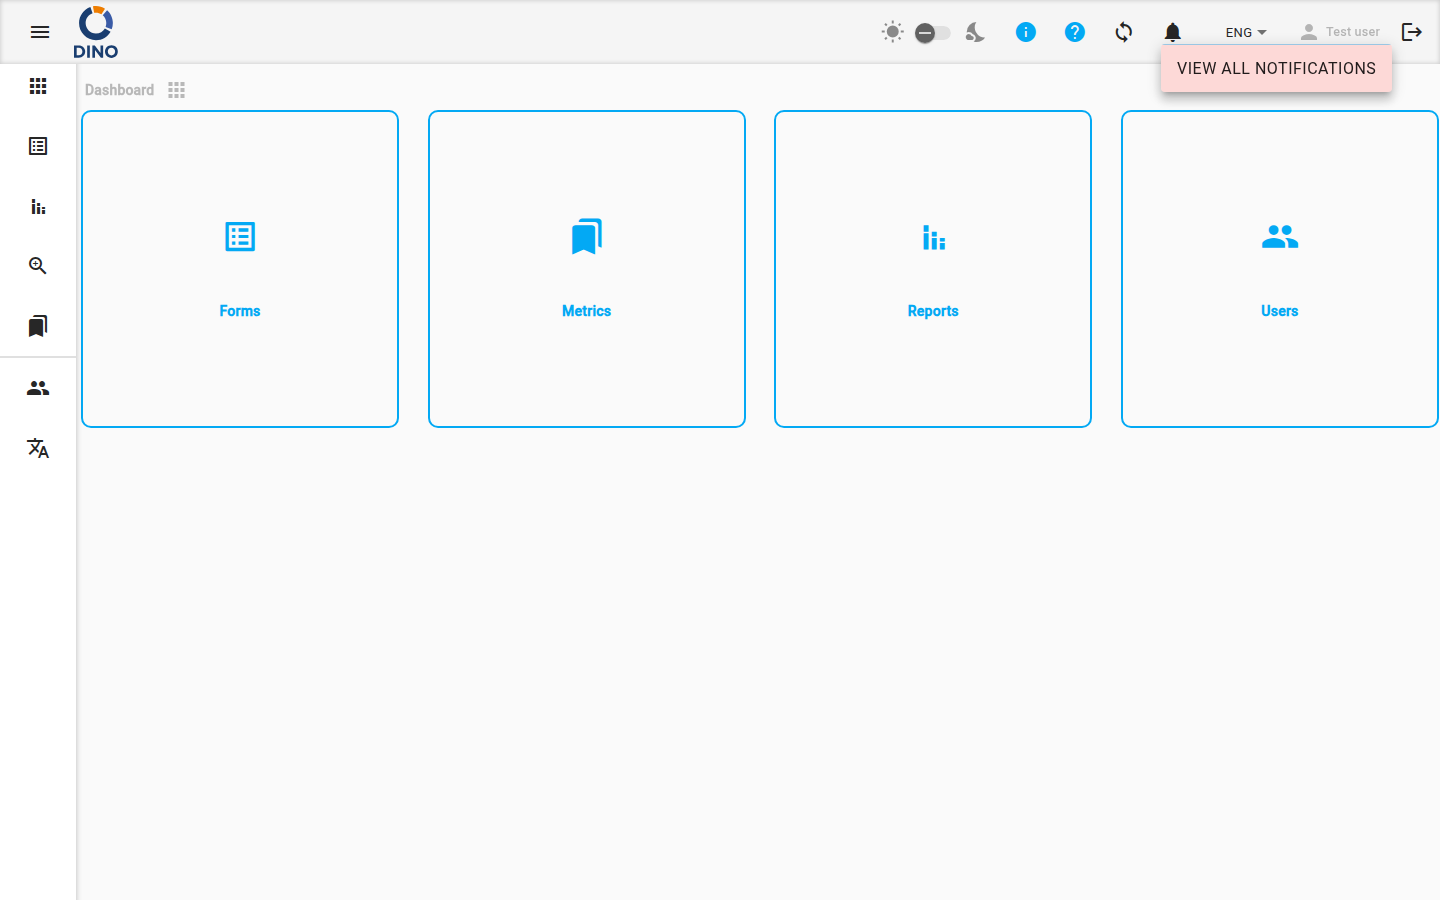Click the sun light-mode icon
Screen dimensions: 1440x900
[893, 32]
